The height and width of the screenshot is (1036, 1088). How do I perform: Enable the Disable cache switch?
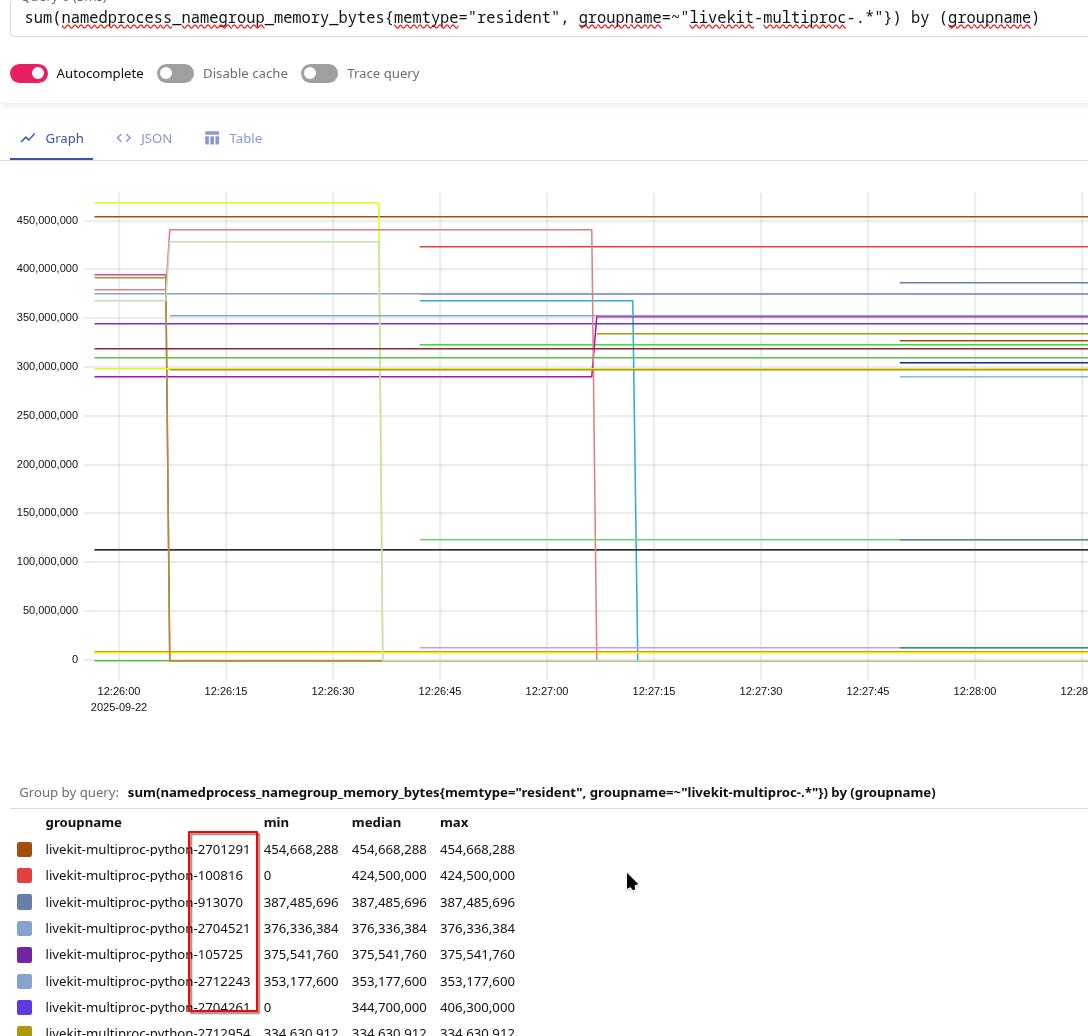(175, 74)
